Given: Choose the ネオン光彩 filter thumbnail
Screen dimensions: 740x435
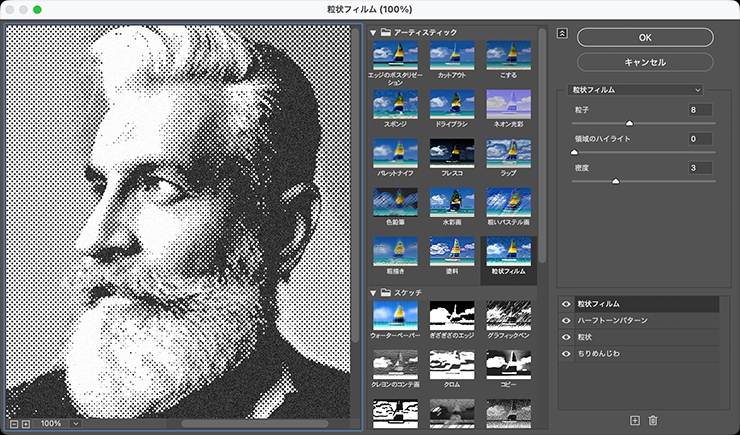Looking at the screenshot, I should tap(508, 105).
